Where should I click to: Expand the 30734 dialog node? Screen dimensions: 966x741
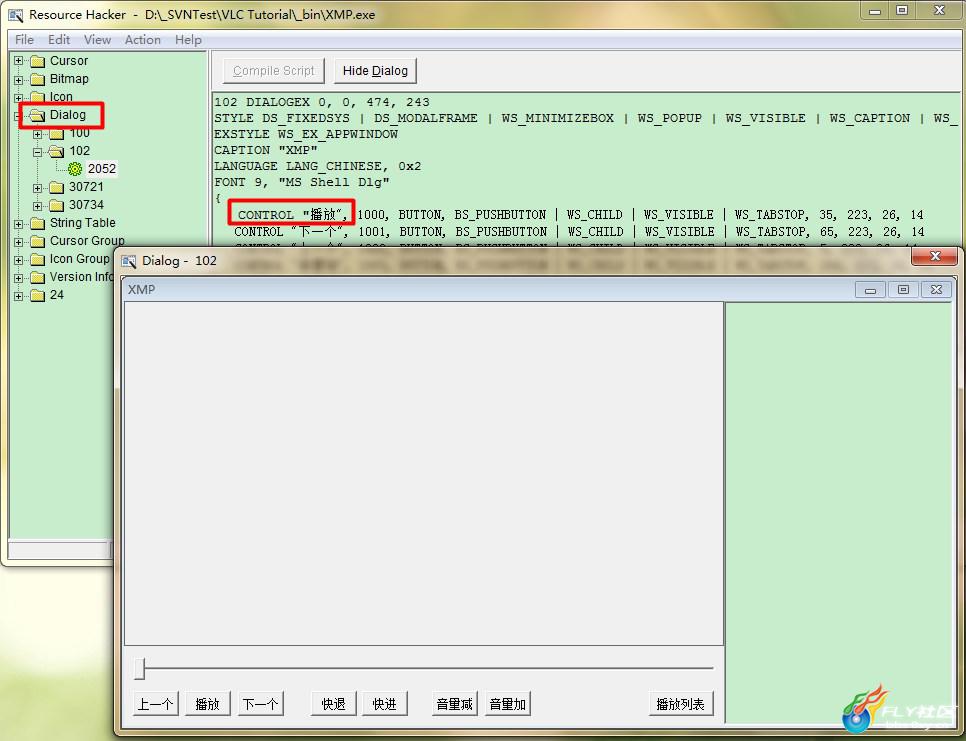pyautogui.click(x=38, y=206)
